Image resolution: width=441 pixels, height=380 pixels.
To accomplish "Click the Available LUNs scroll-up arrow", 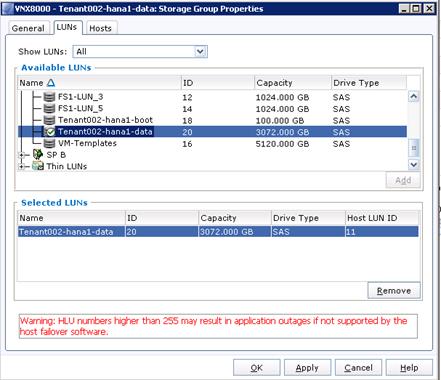I will click(x=414, y=97).
